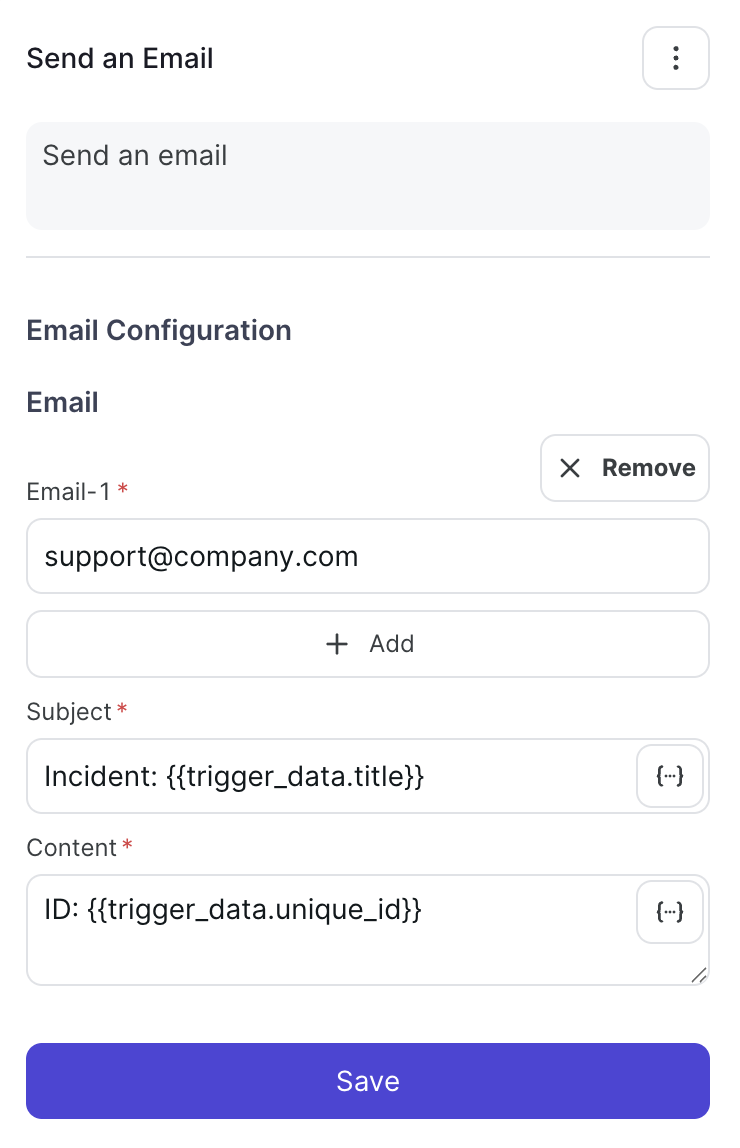
Task: Click the X icon beside Remove
Action: point(569,468)
